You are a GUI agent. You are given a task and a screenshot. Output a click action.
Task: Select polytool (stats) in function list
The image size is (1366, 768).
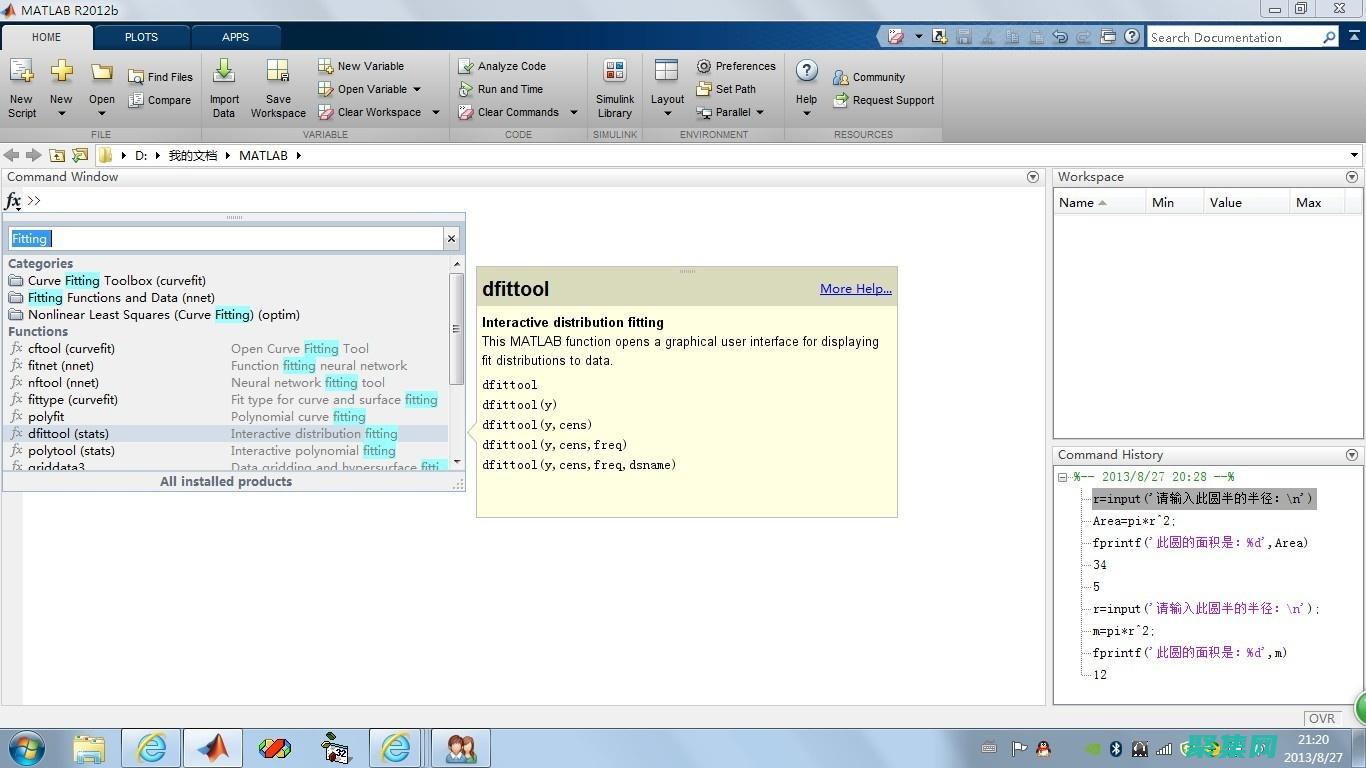pos(69,451)
